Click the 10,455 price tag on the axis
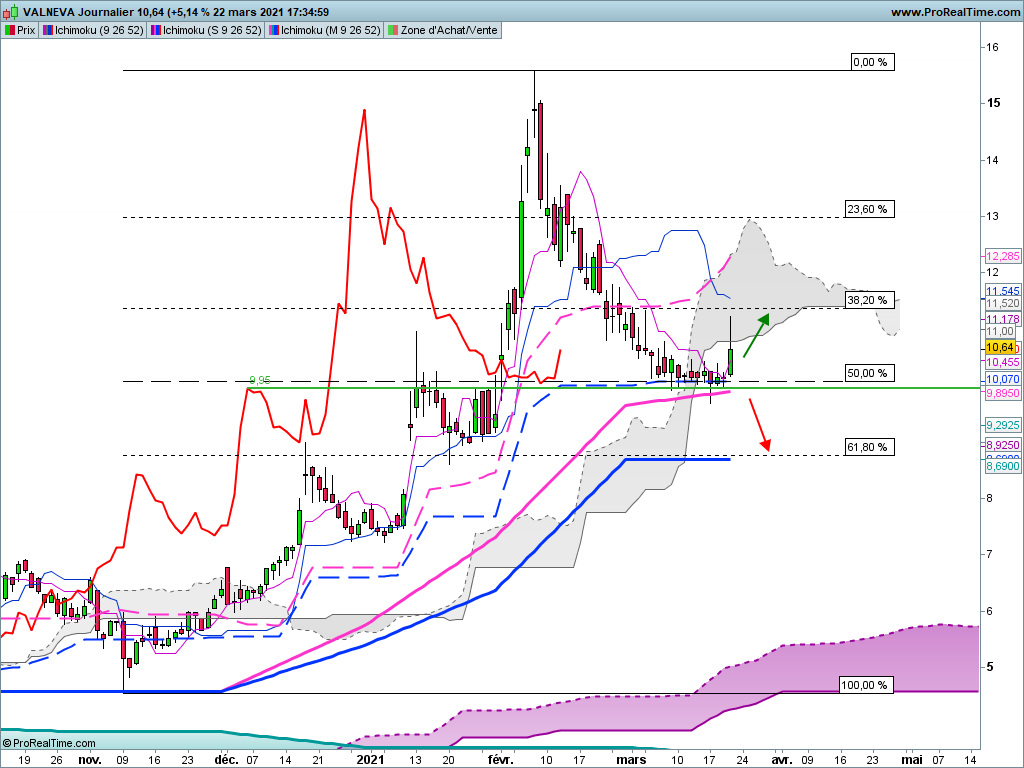 click(x=1002, y=362)
